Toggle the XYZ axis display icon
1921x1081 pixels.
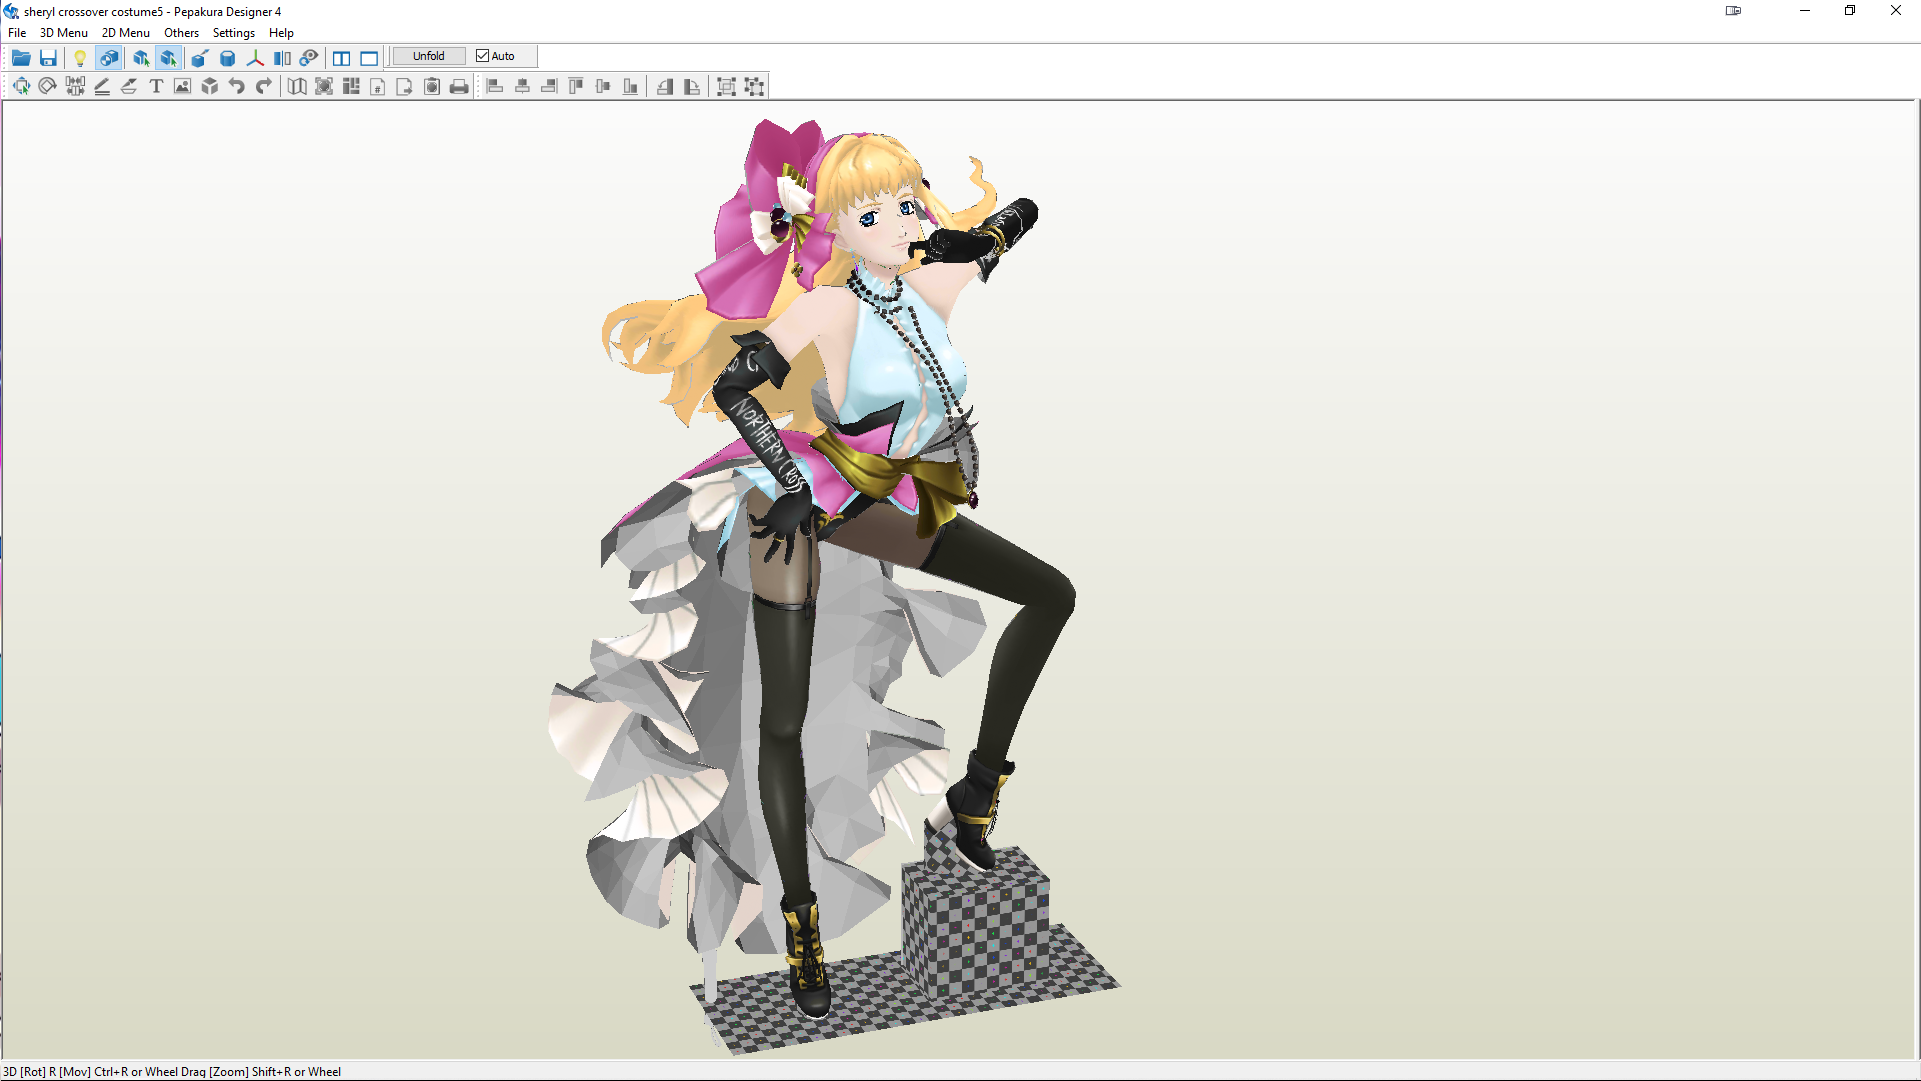coord(255,57)
